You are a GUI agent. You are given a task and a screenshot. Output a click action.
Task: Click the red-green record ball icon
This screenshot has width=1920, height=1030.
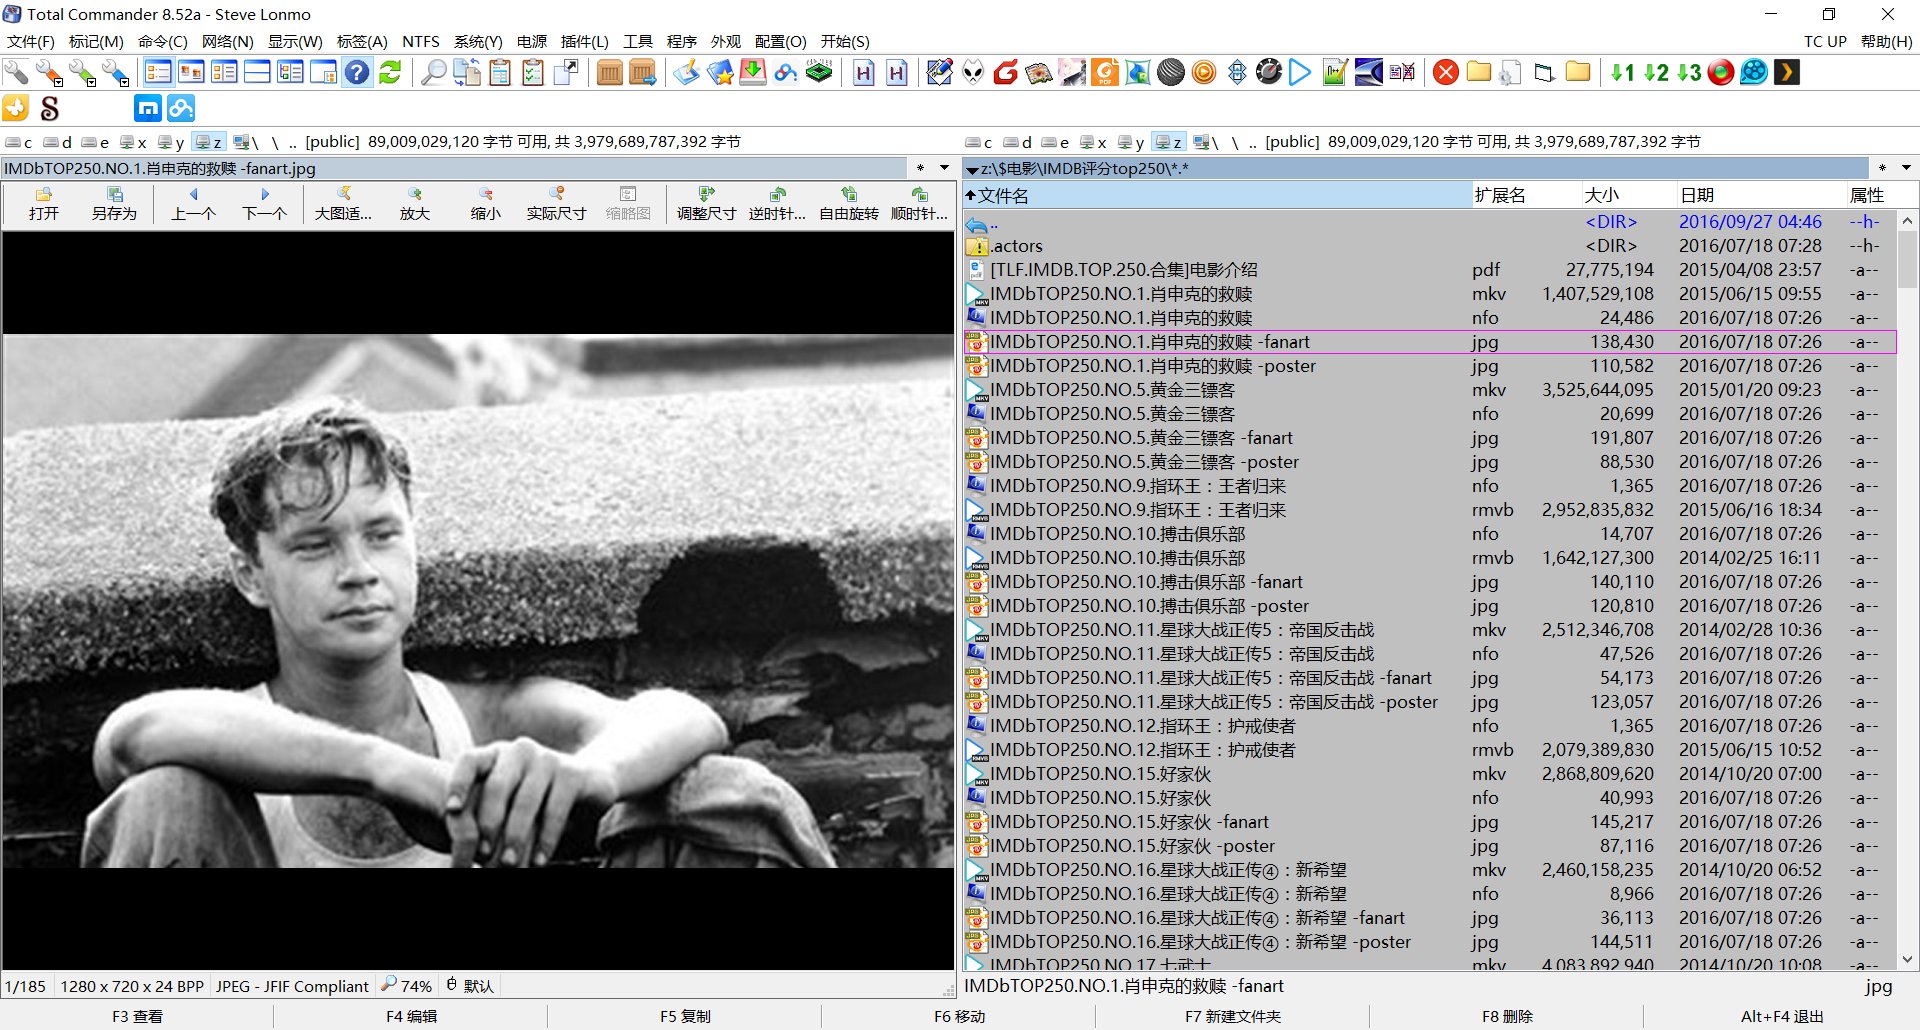[x=1721, y=72]
